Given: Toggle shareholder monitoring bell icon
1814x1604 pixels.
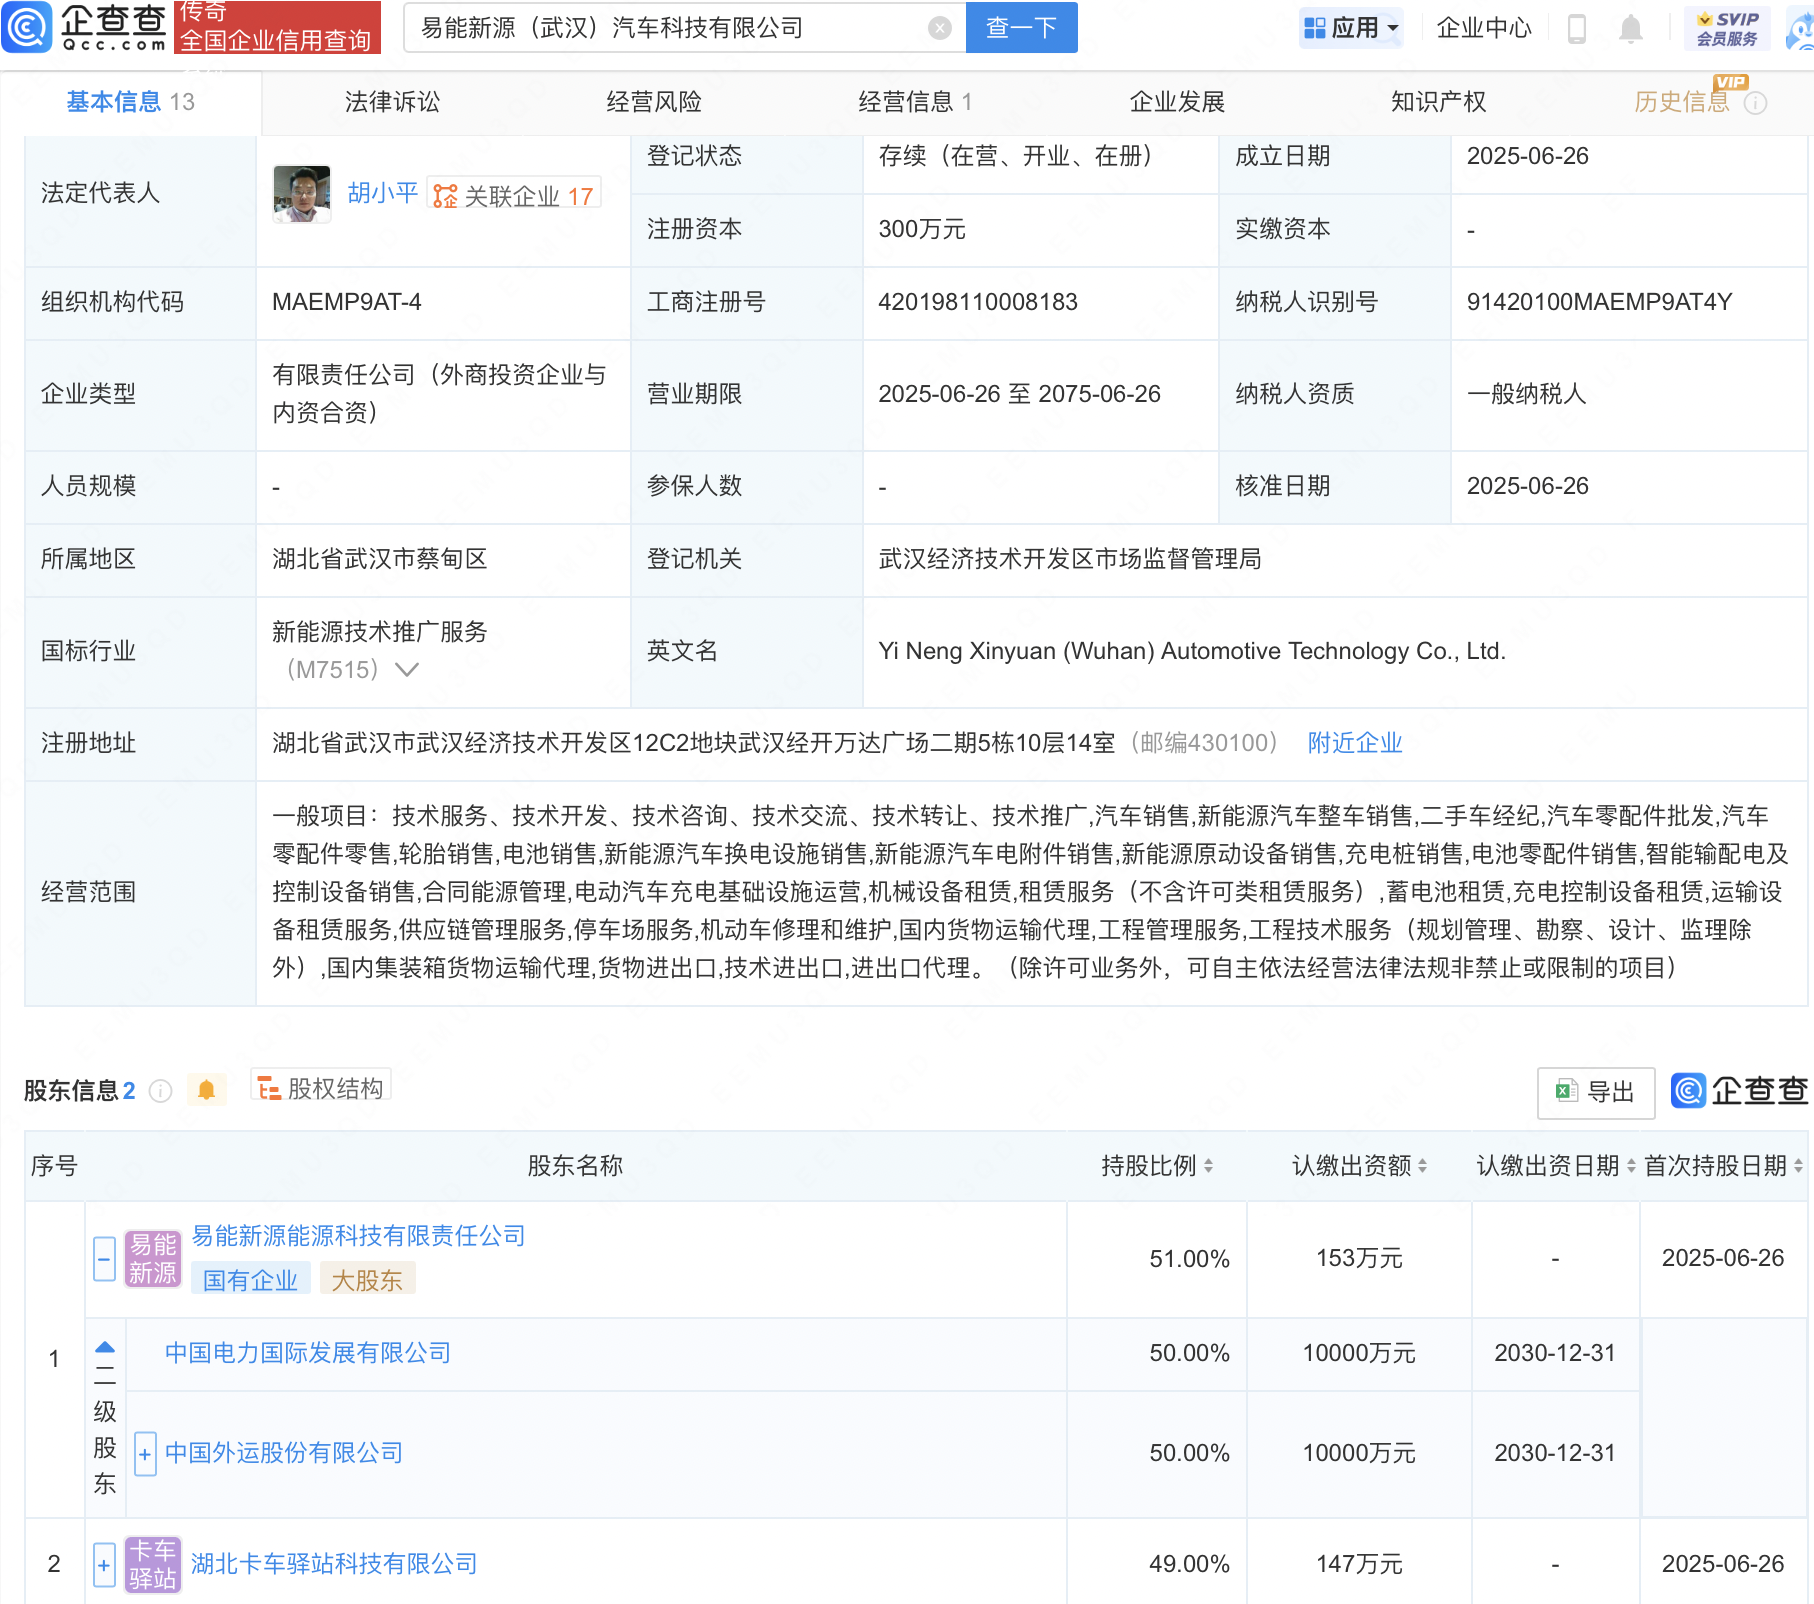Looking at the screenshot, I should [207, 1089].
